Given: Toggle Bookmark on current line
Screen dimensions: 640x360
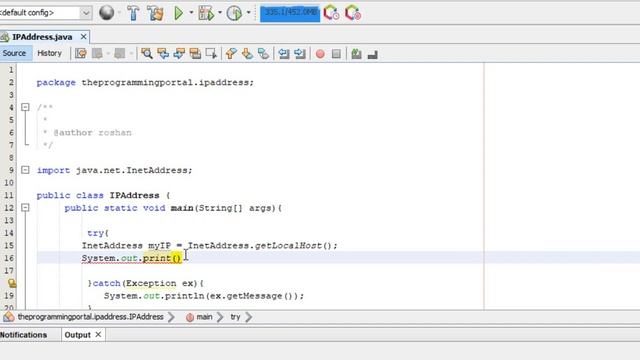Looking at the screenshot, I should (263, 53).
